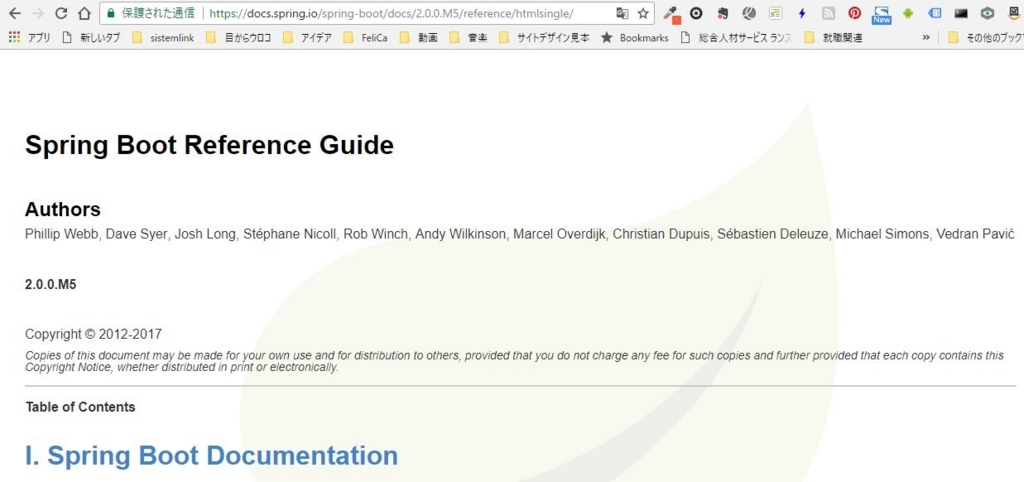Image resolution: width=1024 pixels, height=482 pixels.
Task: Click the Authors heading
Action: click(x=63, y=209)
